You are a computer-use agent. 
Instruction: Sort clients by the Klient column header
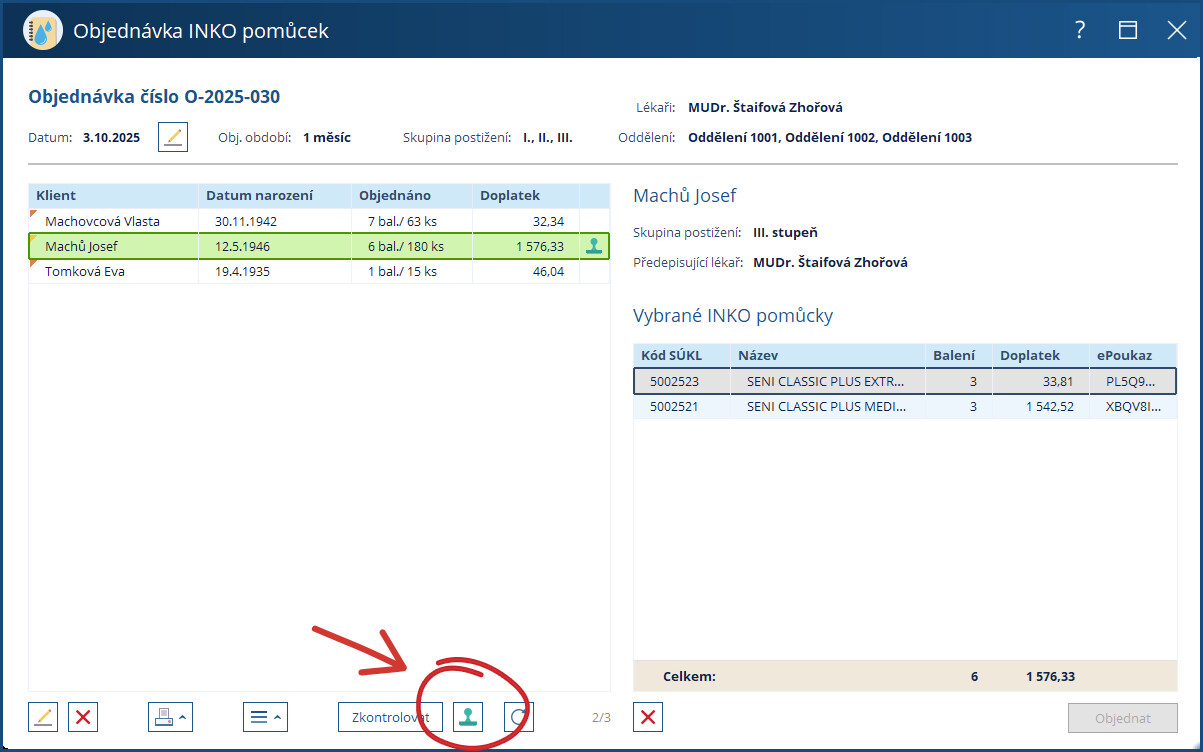(56, 196)
